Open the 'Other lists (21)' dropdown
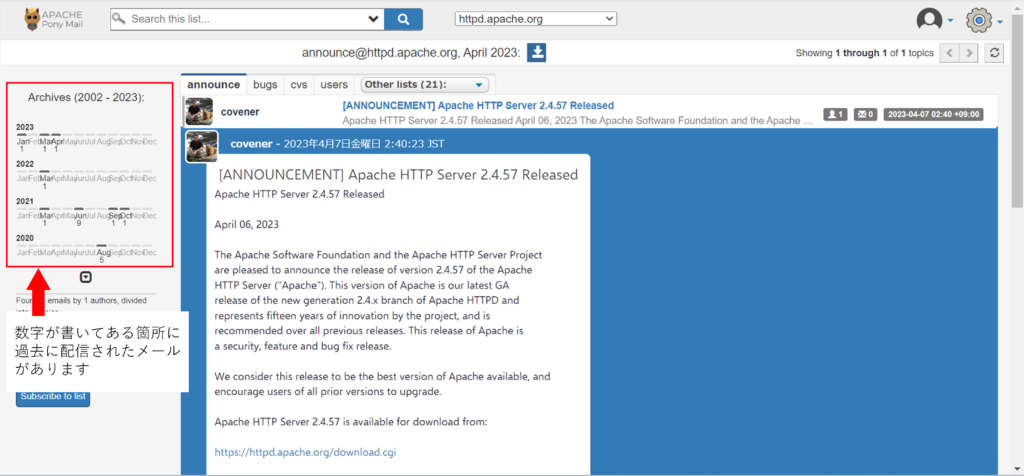 424,84
